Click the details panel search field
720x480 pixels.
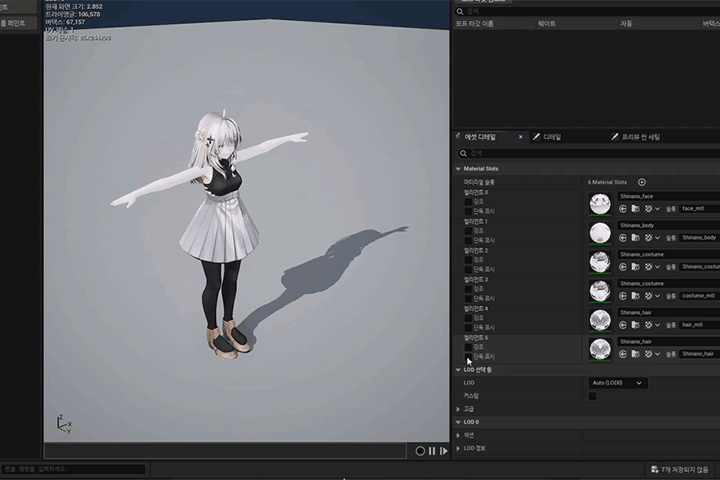click(x=588, y=153)
